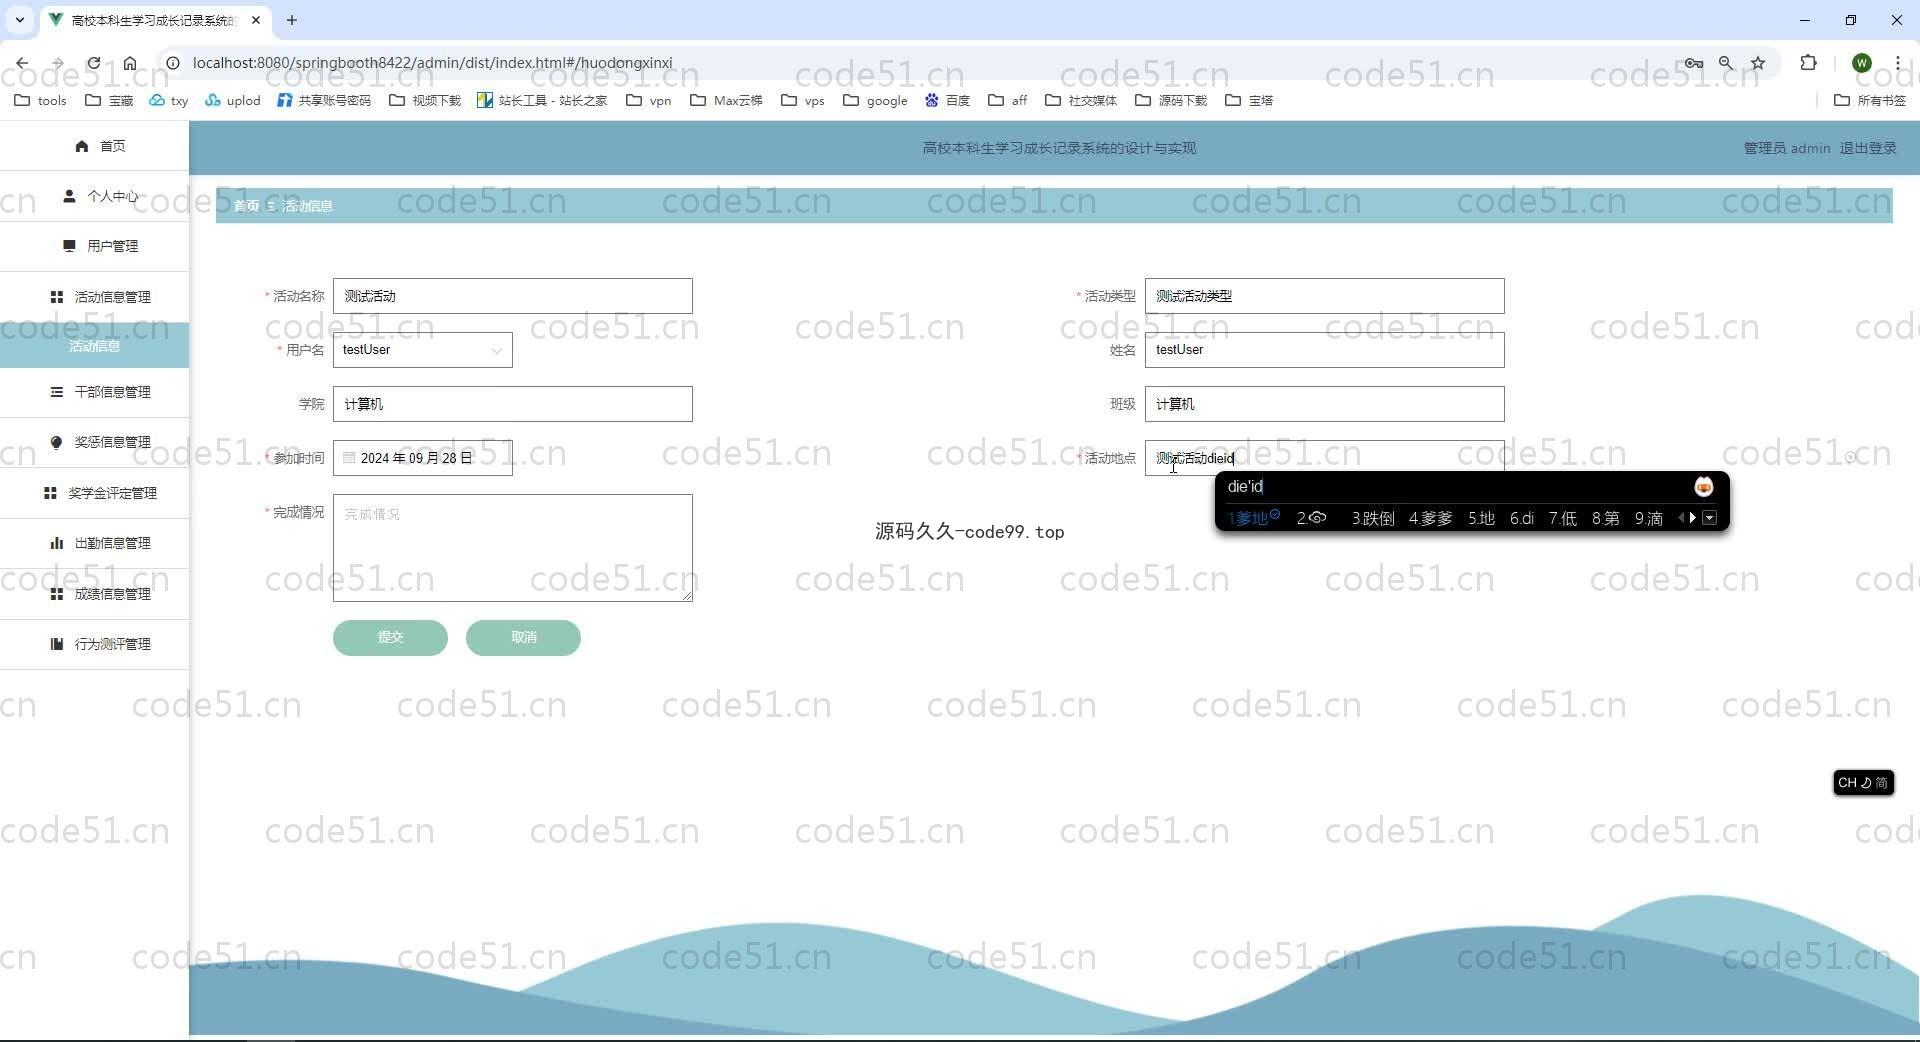Open the 源码下载 bookmark folder
The image size is (1920, 1042).
1171,100
